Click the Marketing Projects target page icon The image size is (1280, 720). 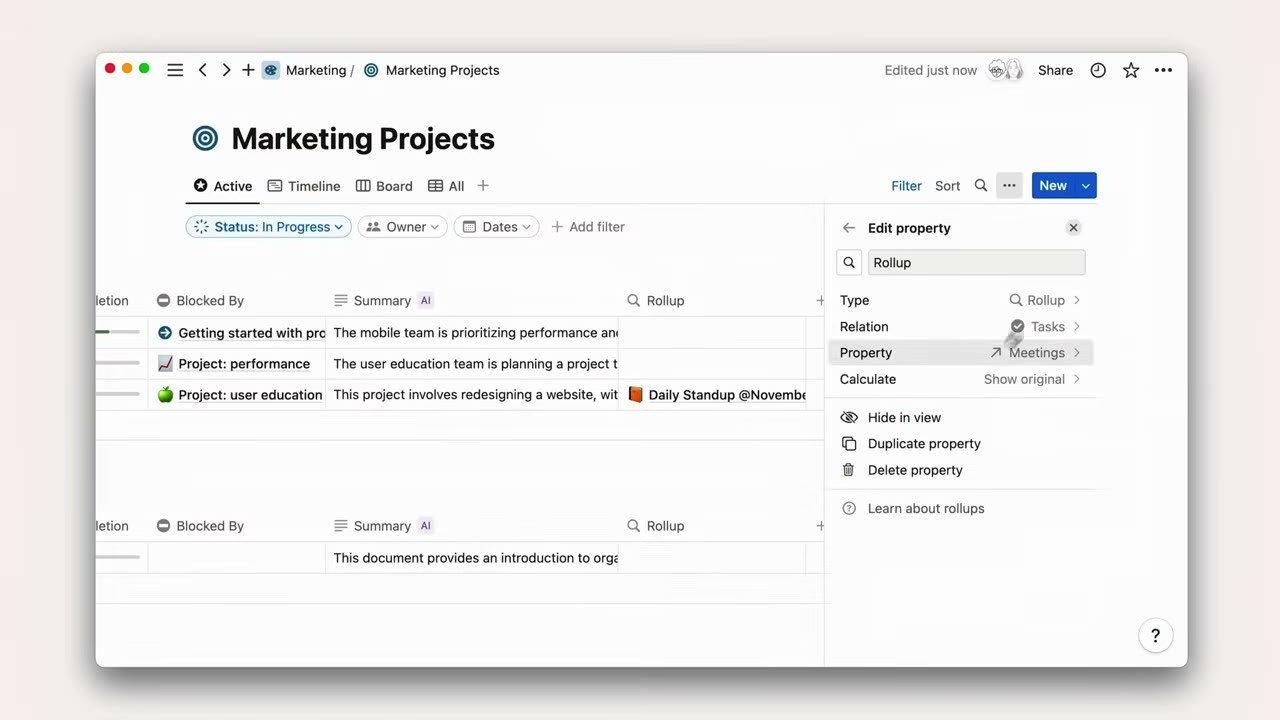point(205,139)
